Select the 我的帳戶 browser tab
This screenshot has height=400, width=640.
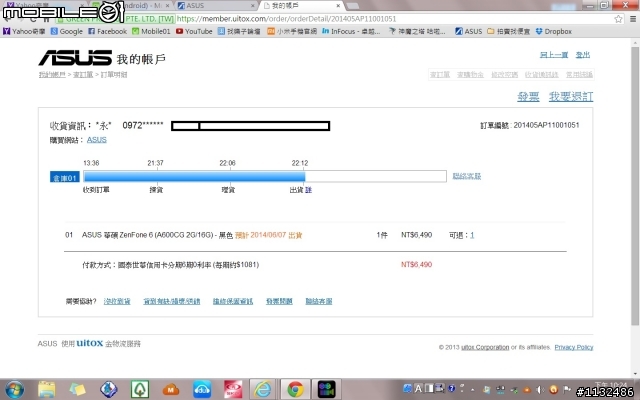tap(301, 6)
